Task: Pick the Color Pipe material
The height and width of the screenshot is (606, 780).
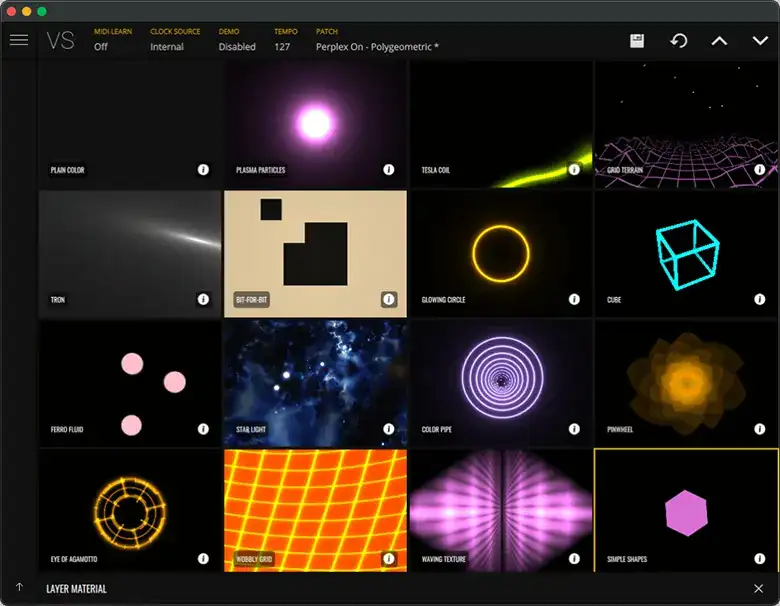Action: point(501,384)
